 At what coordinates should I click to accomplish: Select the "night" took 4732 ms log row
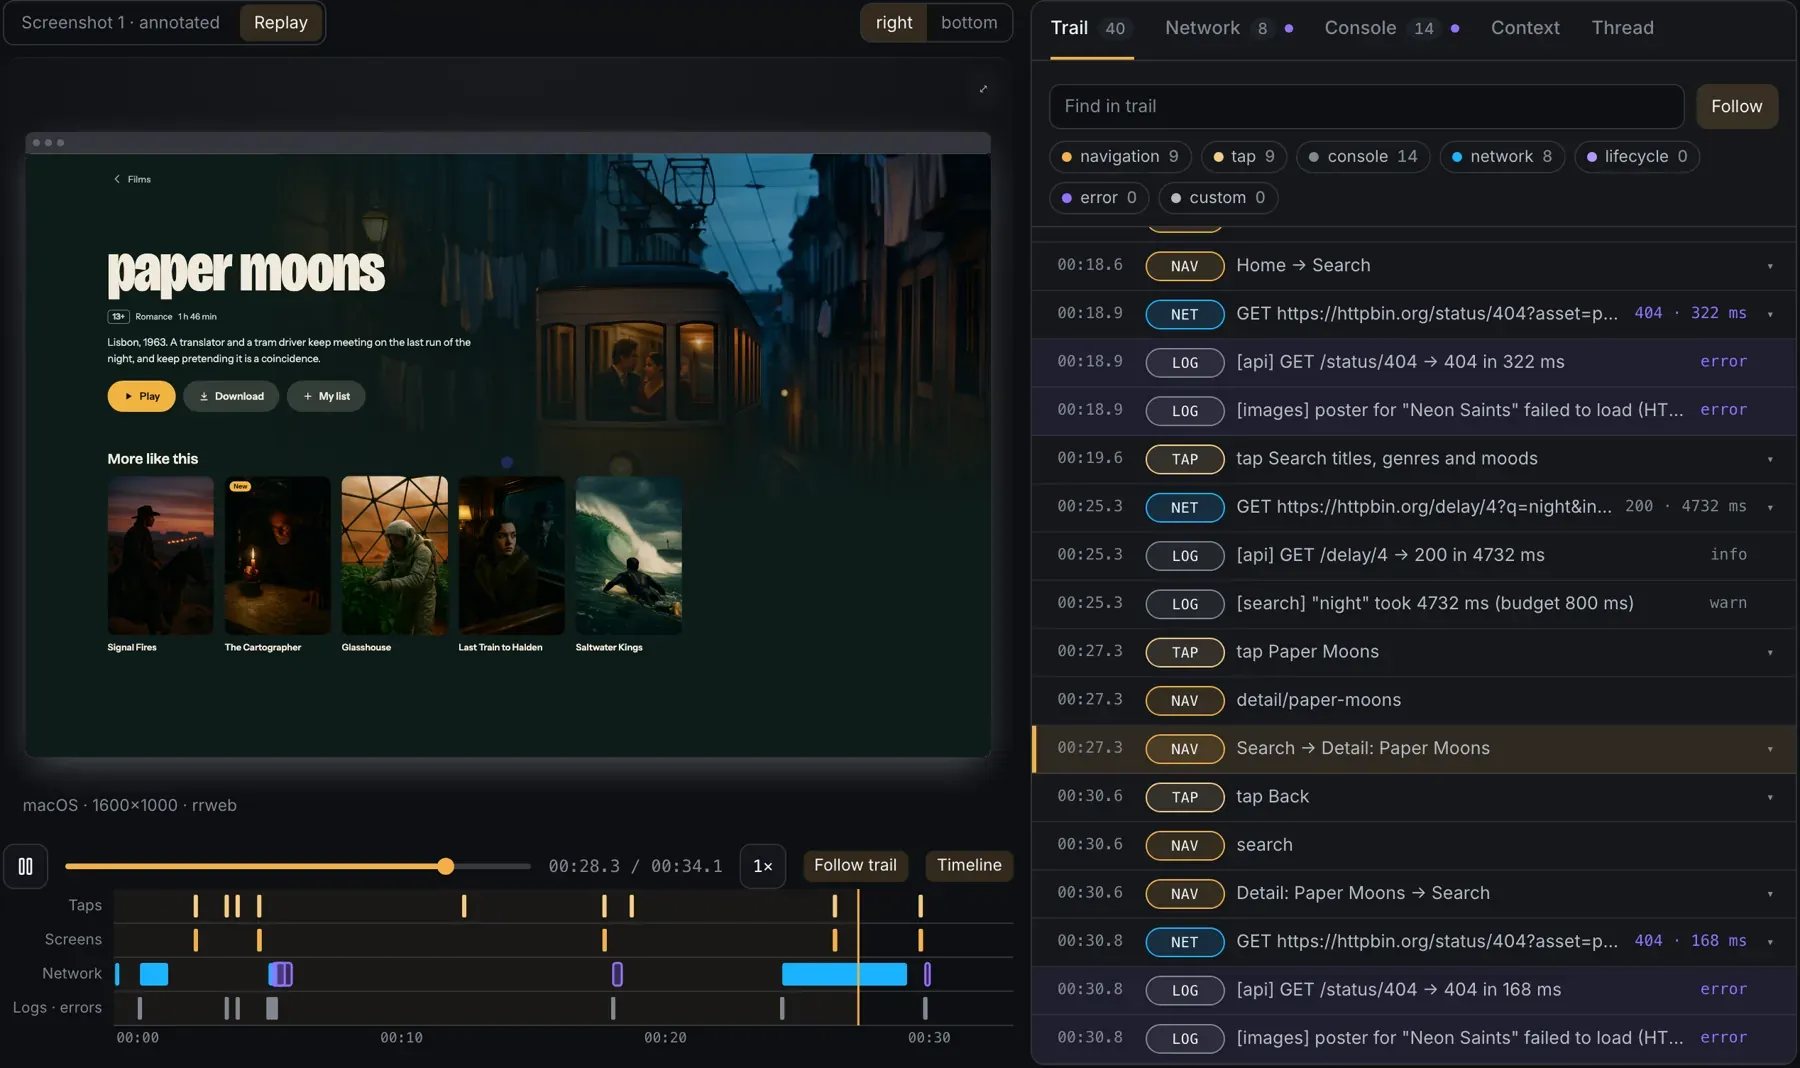[1413, 603]
